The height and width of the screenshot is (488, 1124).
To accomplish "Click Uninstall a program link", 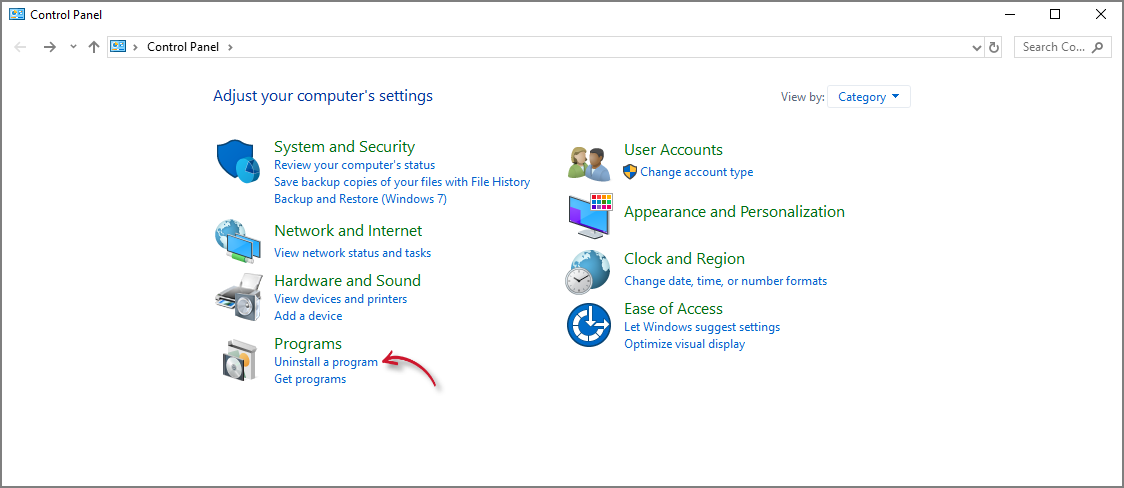I will click(x=326, y=362).
